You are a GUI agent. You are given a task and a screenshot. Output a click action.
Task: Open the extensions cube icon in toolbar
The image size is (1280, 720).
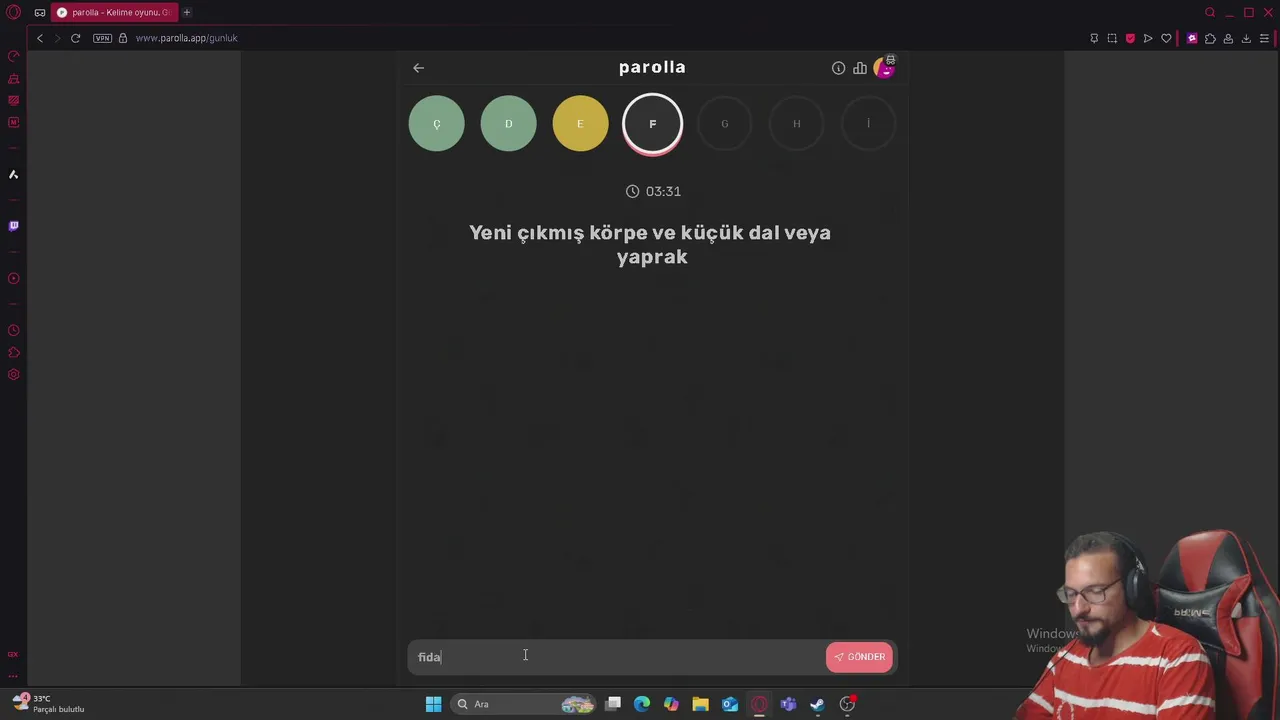[x=1210, y=38]
